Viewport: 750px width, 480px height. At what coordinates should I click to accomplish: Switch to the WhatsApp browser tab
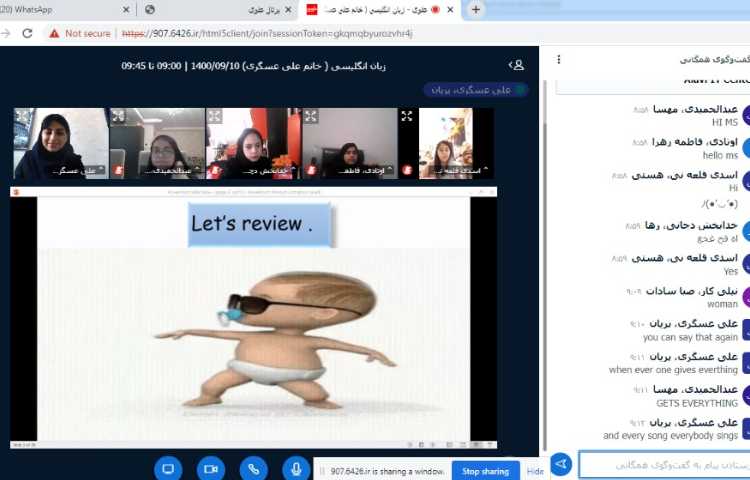50,9
